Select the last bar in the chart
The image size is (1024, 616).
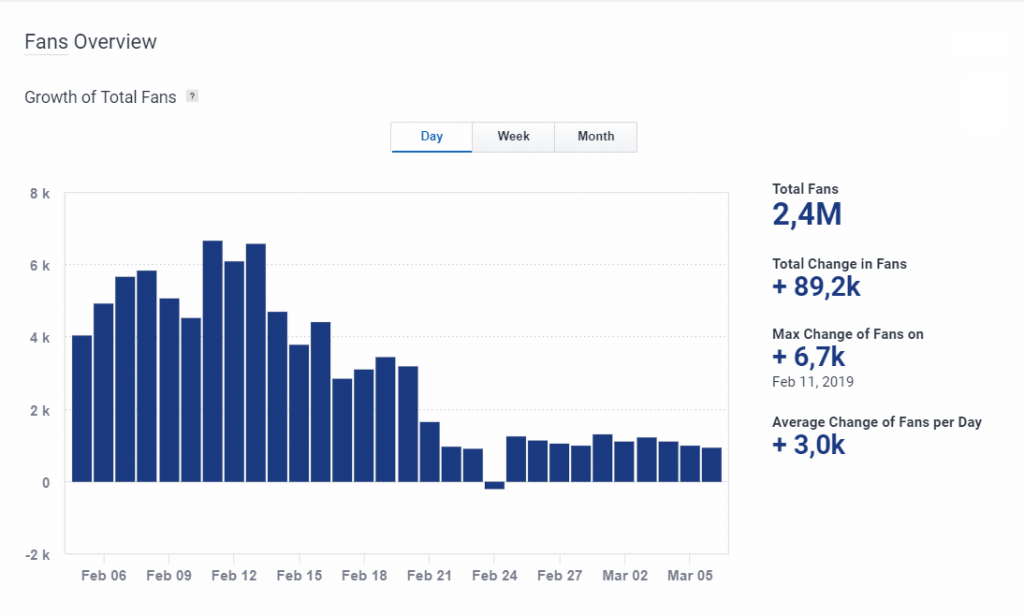tap(712, 464)
